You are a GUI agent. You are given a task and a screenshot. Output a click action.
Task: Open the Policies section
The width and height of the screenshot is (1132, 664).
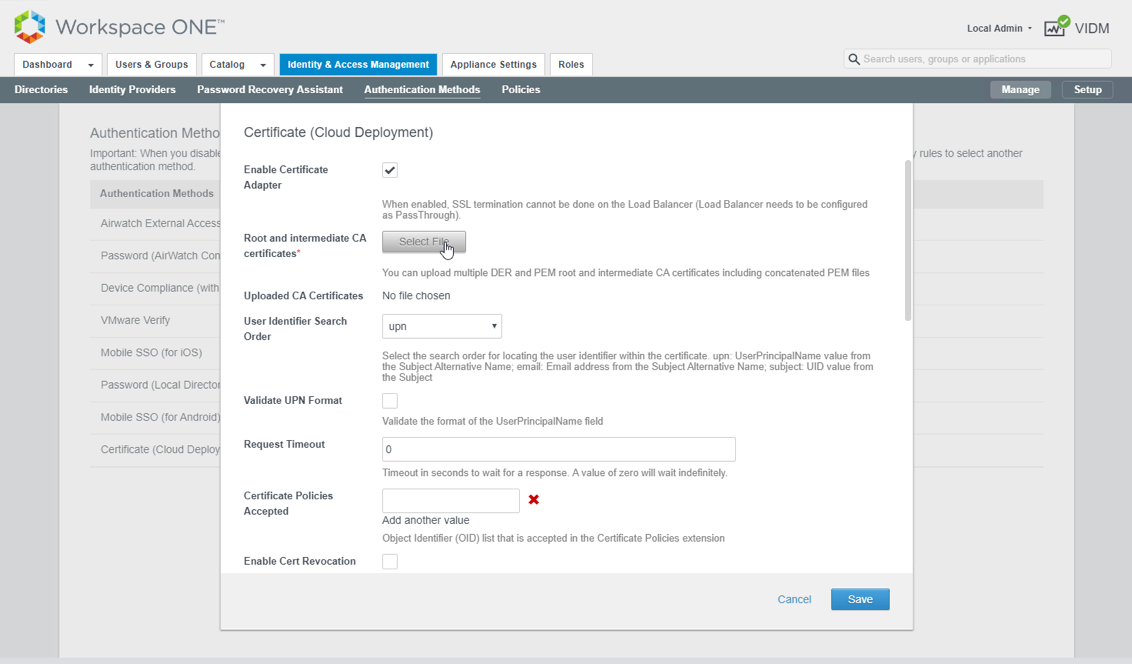[520, 89]
